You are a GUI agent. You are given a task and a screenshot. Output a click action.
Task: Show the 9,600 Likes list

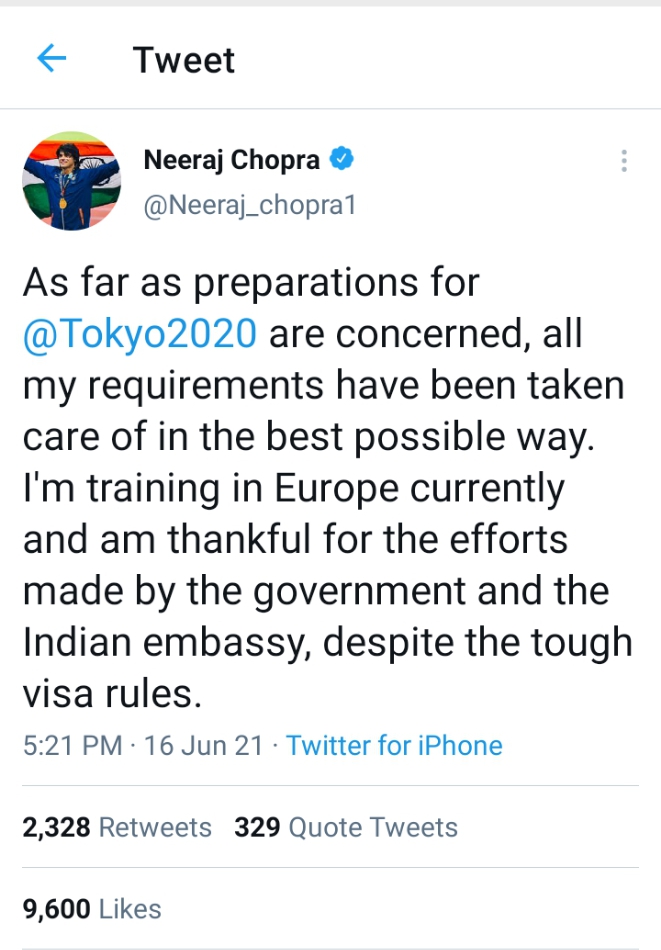[x=91, y=908]
